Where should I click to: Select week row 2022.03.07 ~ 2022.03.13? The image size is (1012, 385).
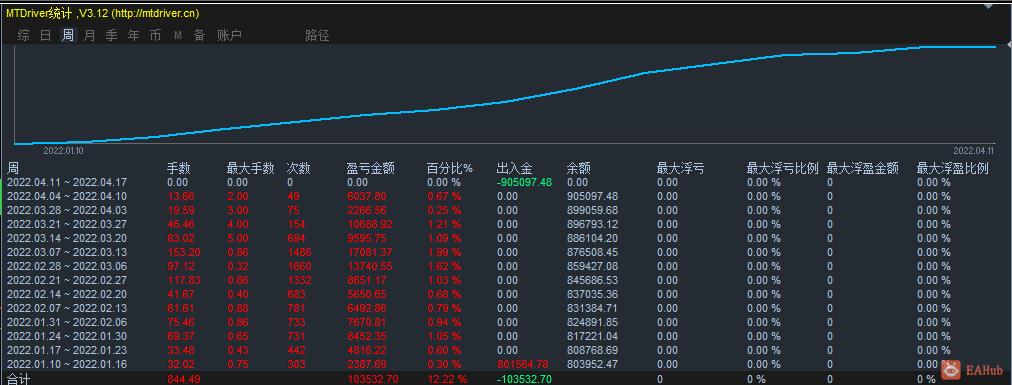pyautogui.click(x=506, y=252)
